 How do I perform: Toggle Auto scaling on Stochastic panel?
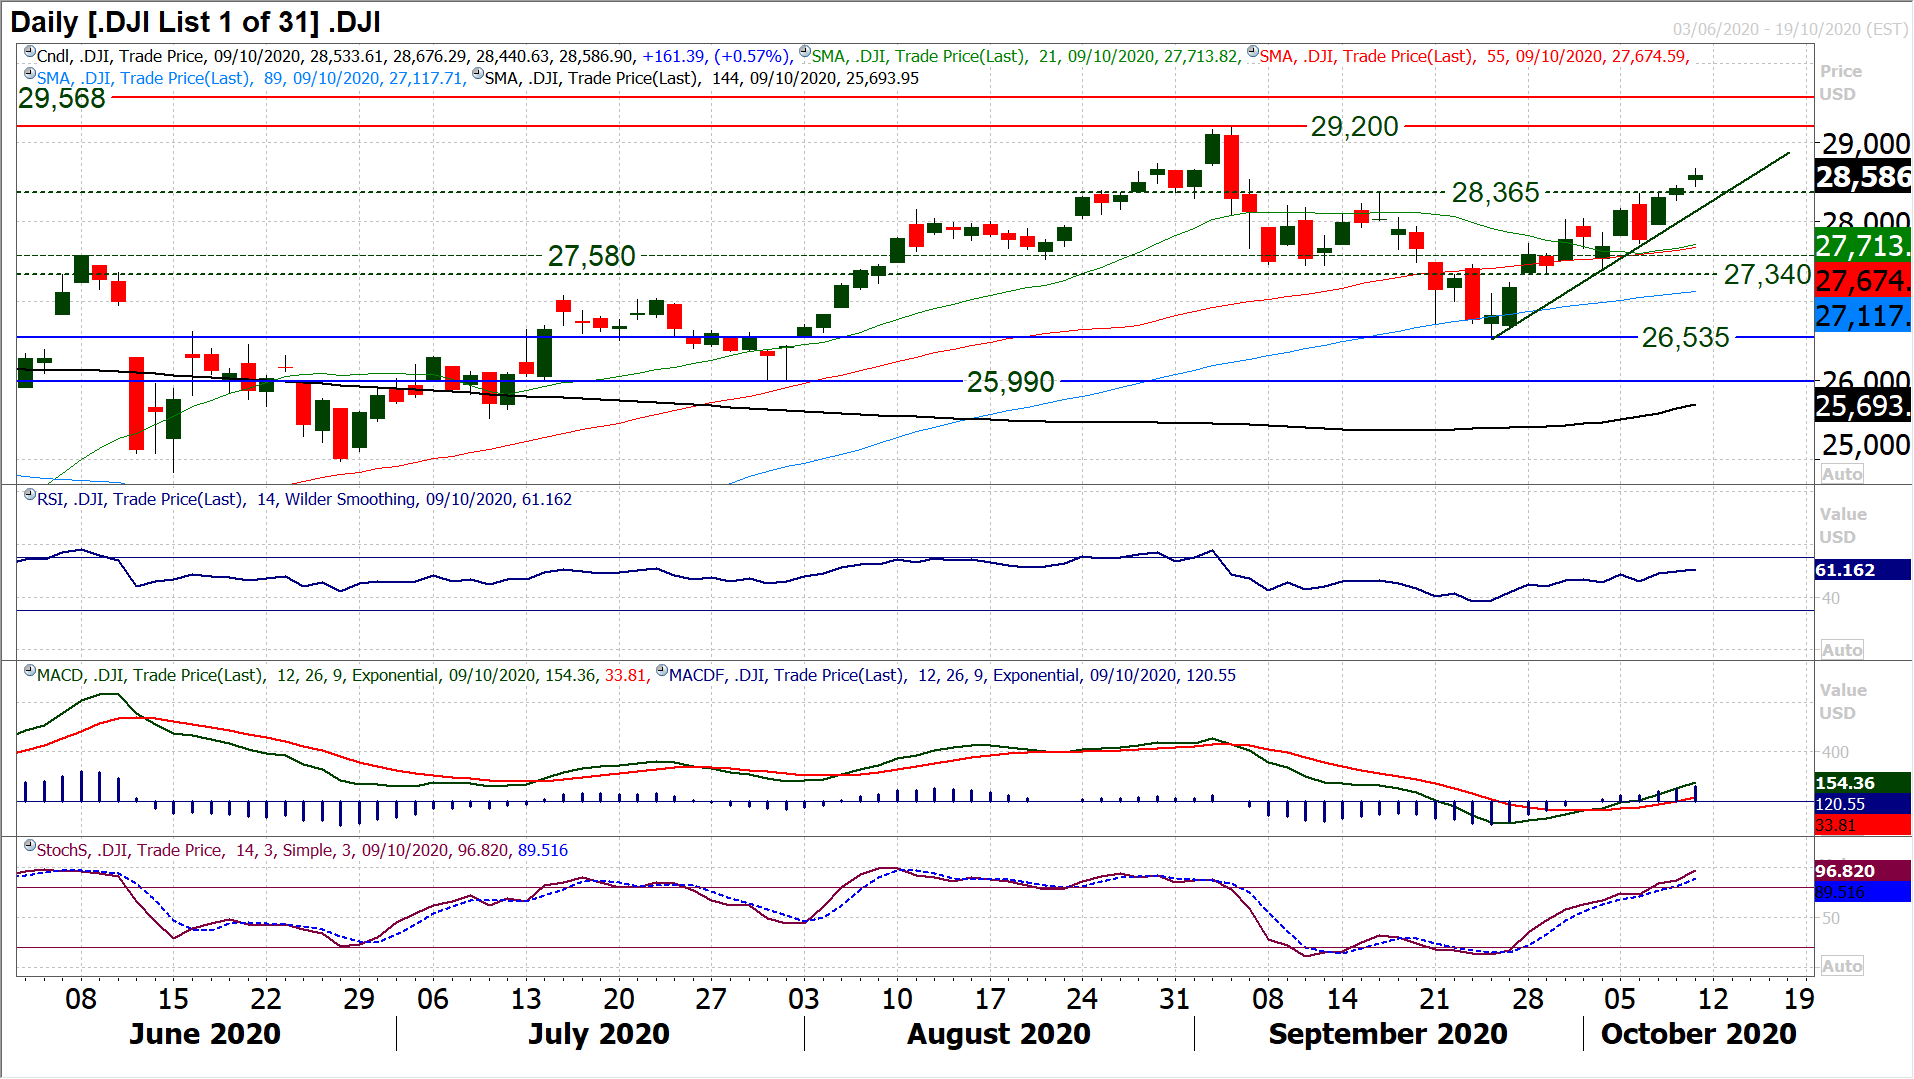[x=1842, y=966]
